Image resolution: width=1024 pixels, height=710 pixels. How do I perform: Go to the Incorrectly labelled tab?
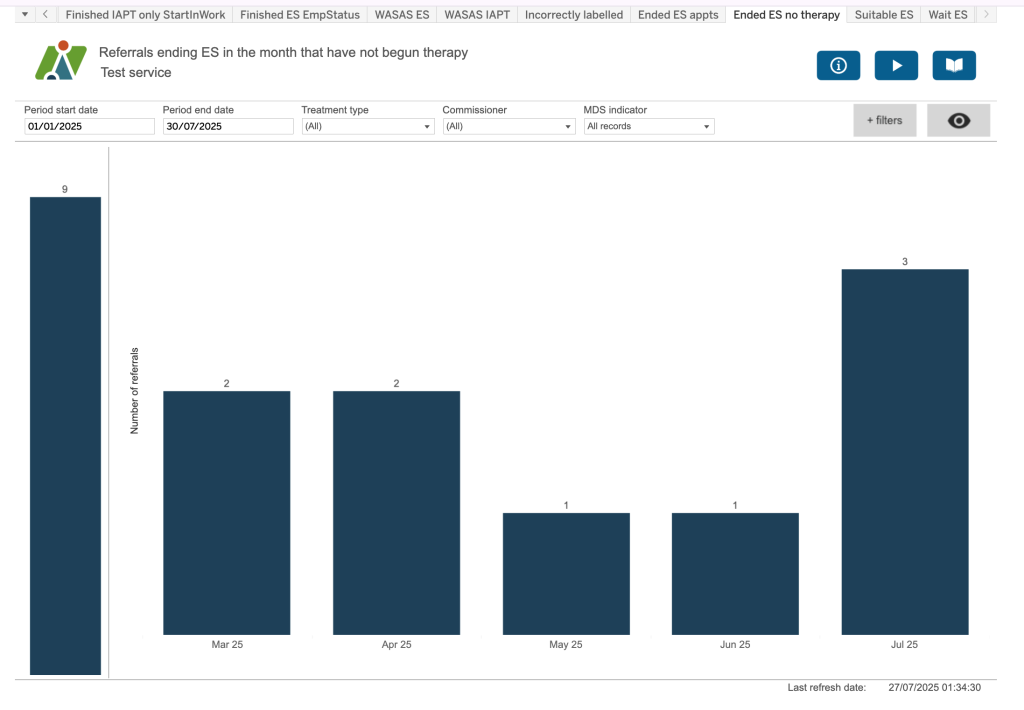click(573, 15)
